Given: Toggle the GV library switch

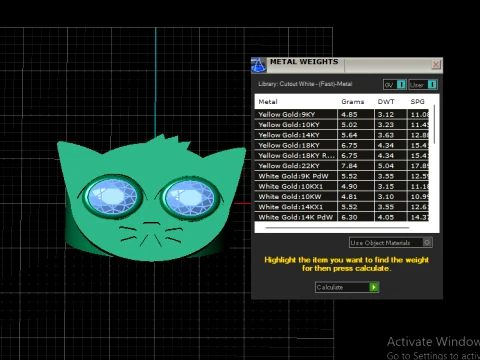Looking at the screenshot, I should [395, 85].
